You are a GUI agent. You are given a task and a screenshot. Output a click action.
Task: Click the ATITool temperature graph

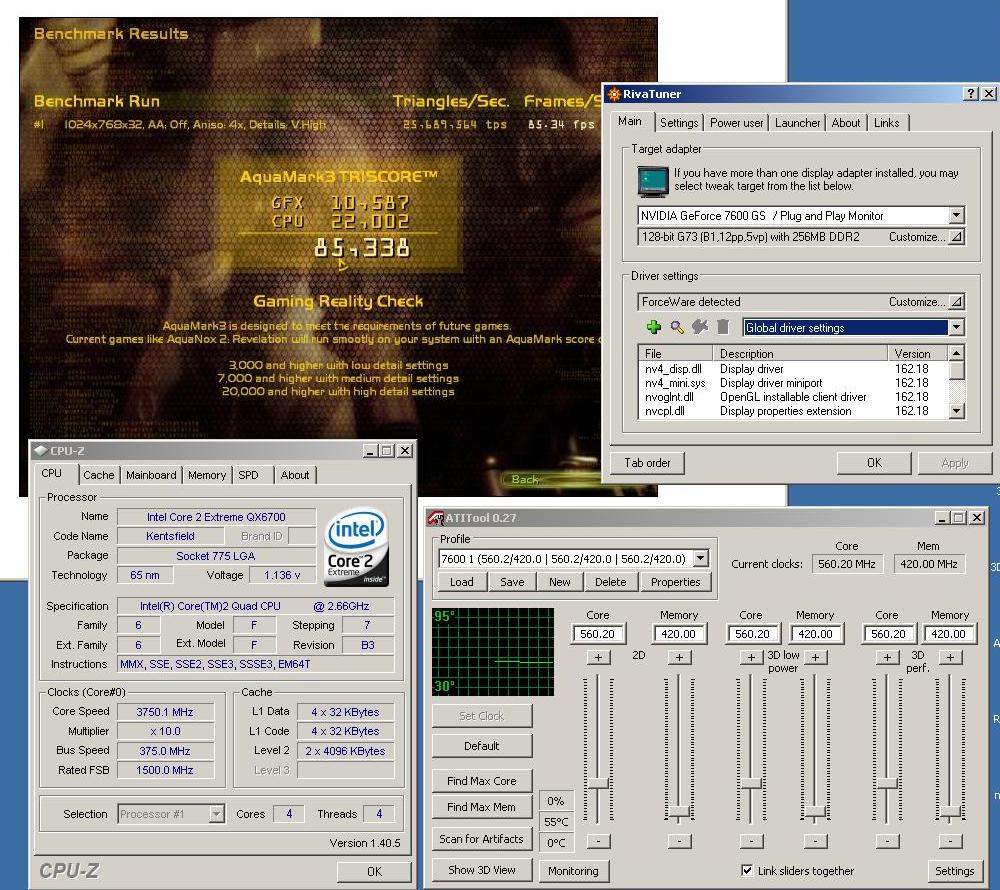click(493, 652)
